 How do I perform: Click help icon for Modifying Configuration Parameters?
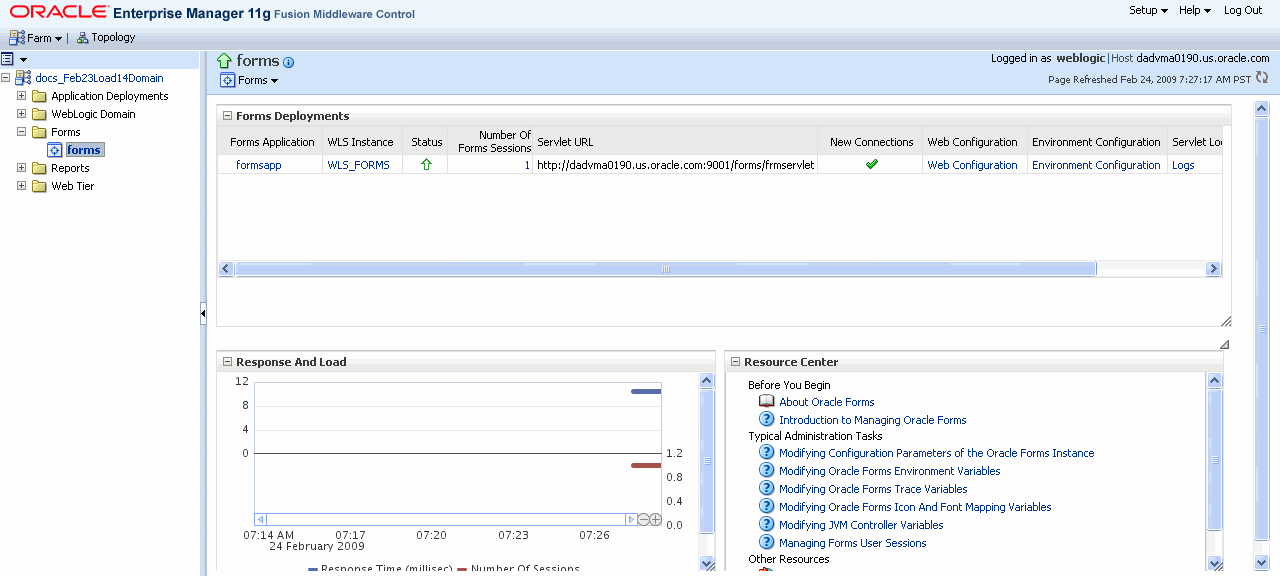click(767, 452)
